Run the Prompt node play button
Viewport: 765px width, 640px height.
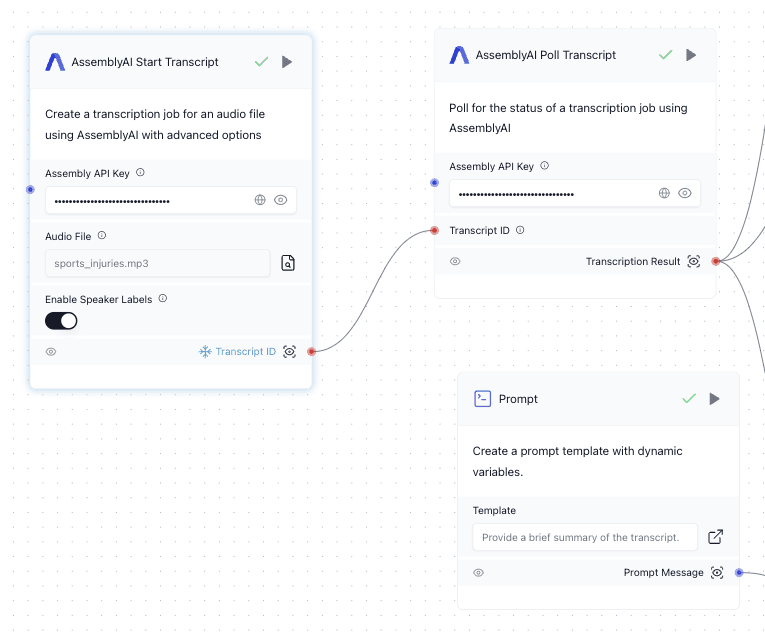click(714, 399)
